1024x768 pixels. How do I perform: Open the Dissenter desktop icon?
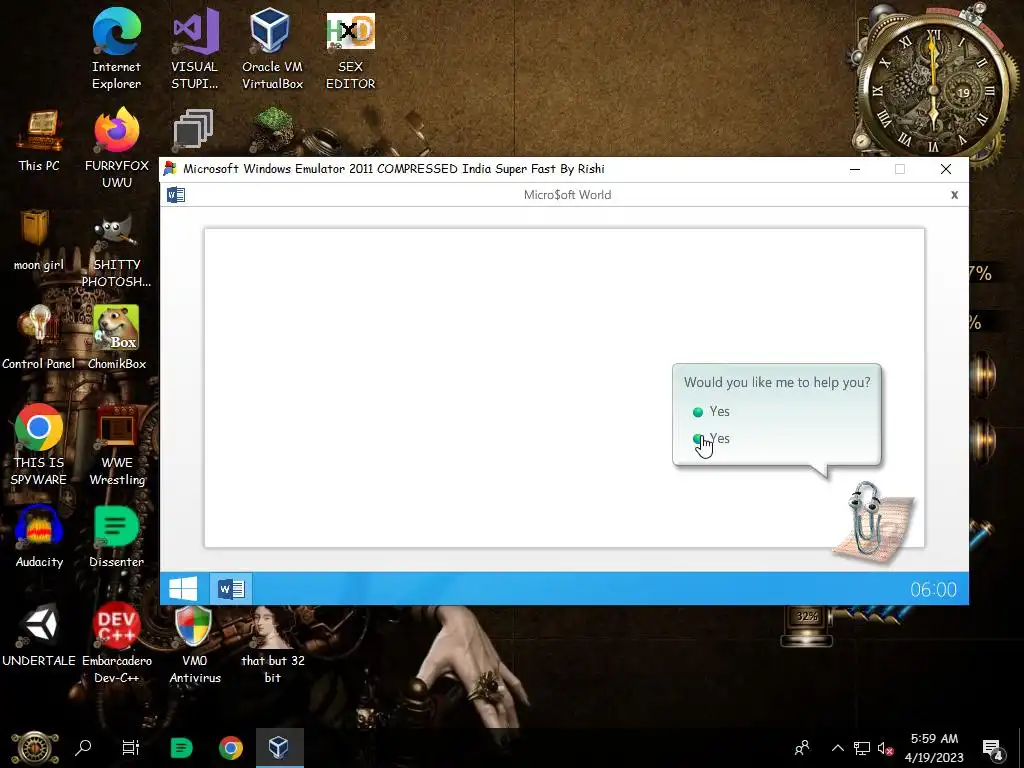click(117, 537)
